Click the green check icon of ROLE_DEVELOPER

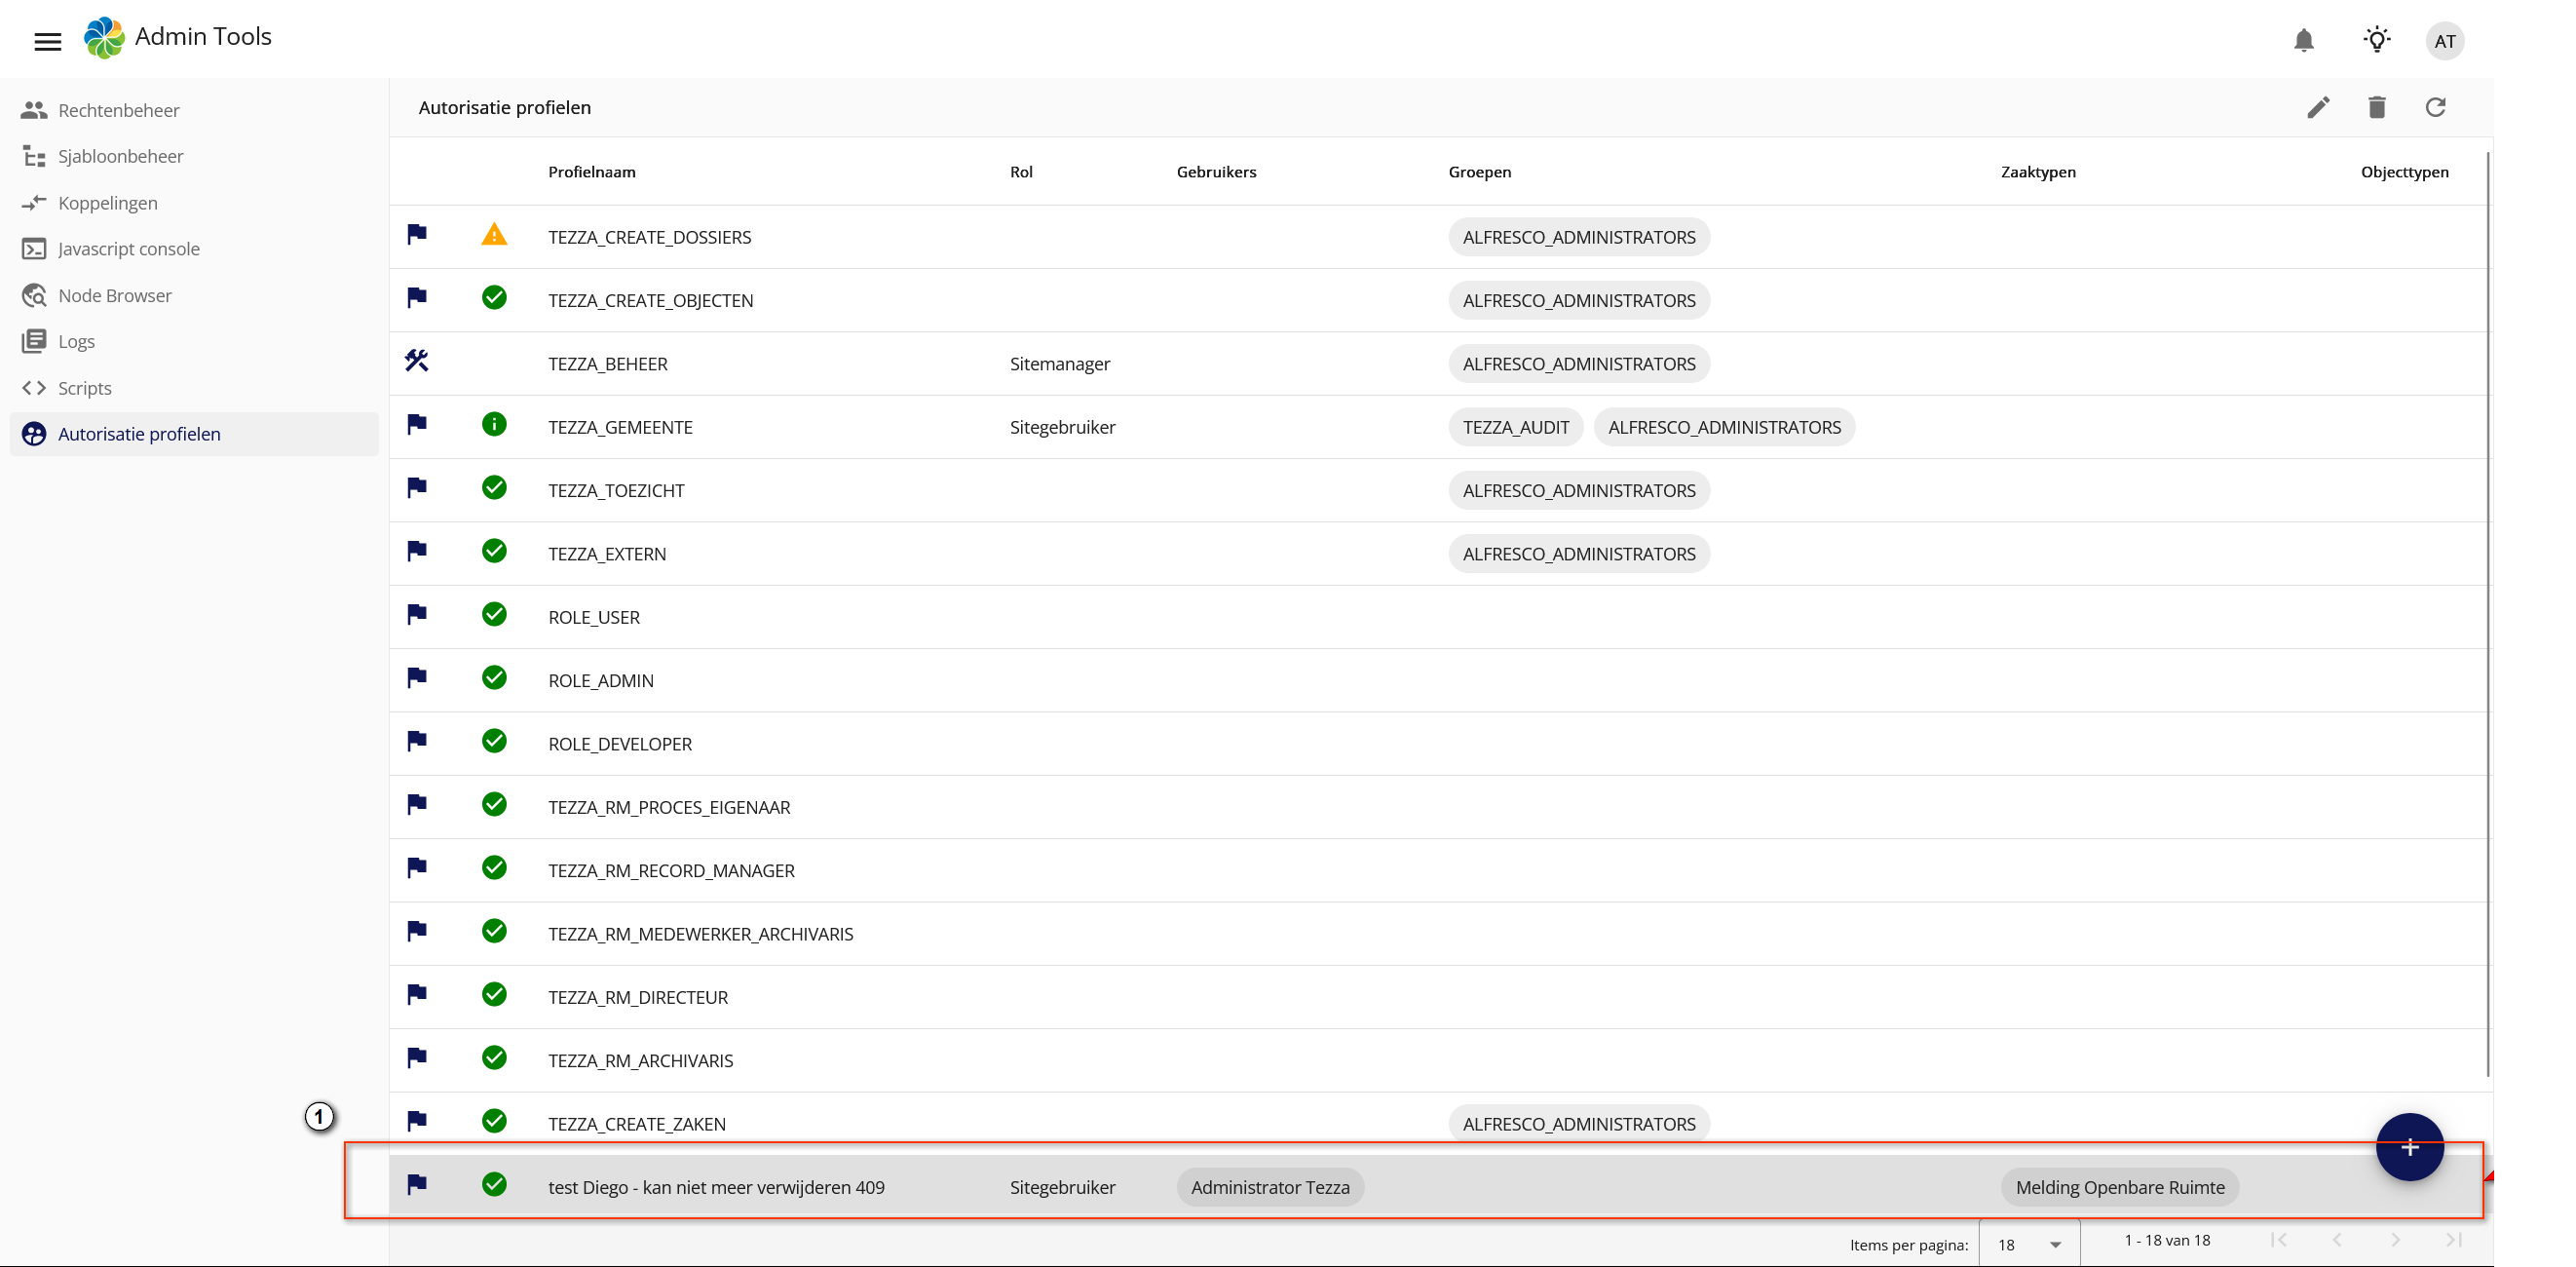click(494, 741)
